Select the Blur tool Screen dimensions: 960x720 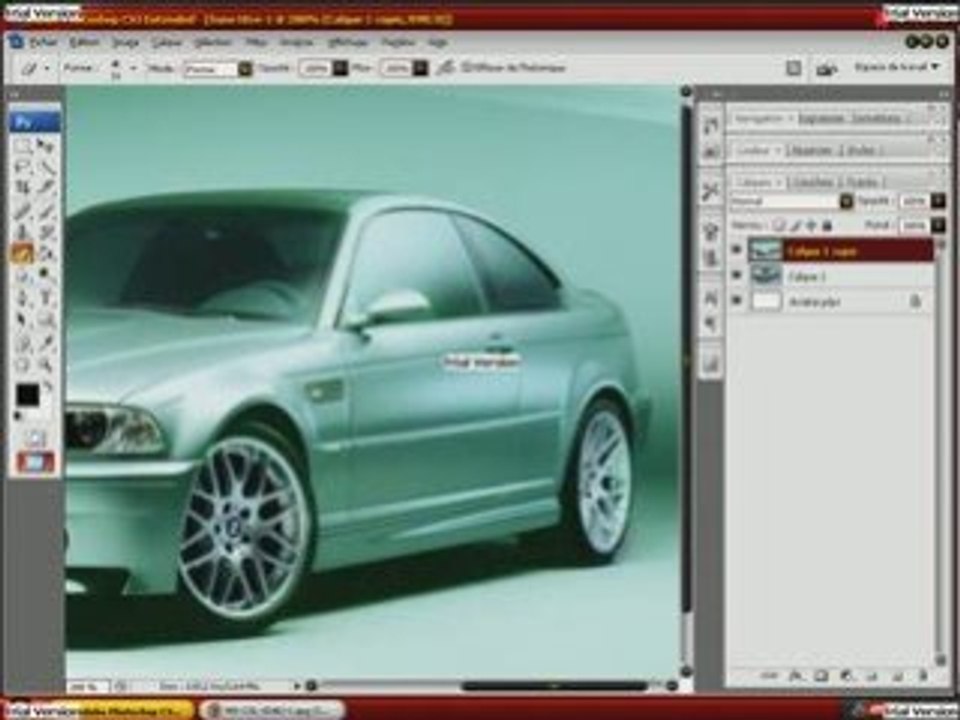coord(23,276)
